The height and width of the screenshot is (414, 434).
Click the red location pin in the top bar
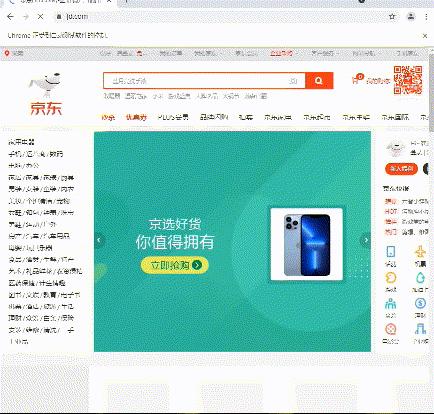tap(7, 53)
